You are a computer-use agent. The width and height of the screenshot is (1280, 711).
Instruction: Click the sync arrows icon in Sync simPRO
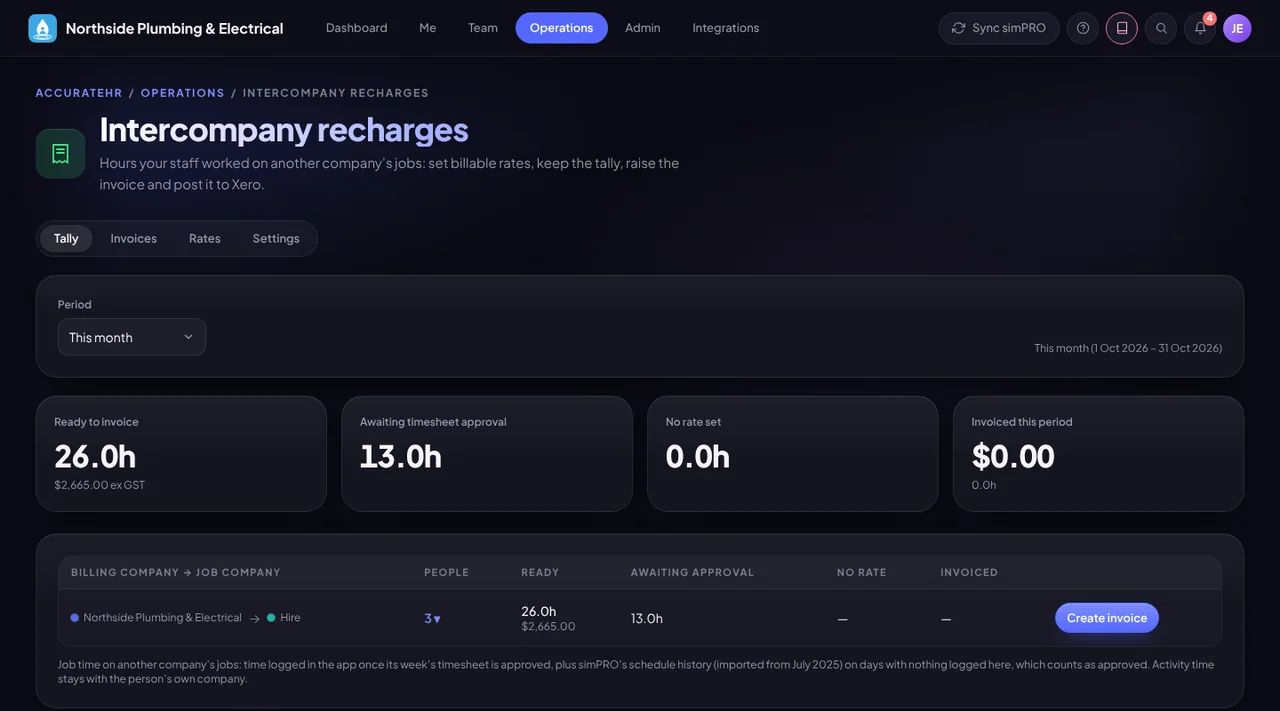point(959,28)
